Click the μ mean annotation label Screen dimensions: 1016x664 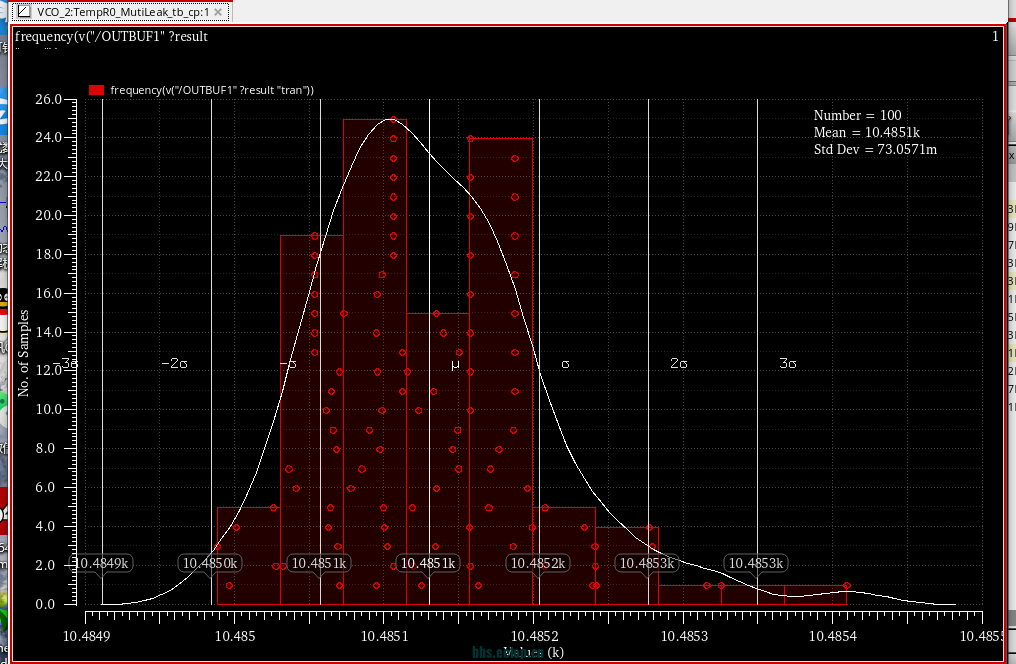(x=455, y=365)
